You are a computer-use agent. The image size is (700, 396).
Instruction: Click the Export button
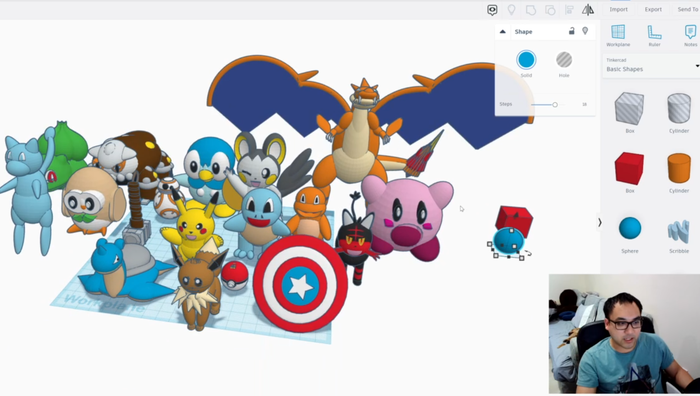click(x=653, y=9)
